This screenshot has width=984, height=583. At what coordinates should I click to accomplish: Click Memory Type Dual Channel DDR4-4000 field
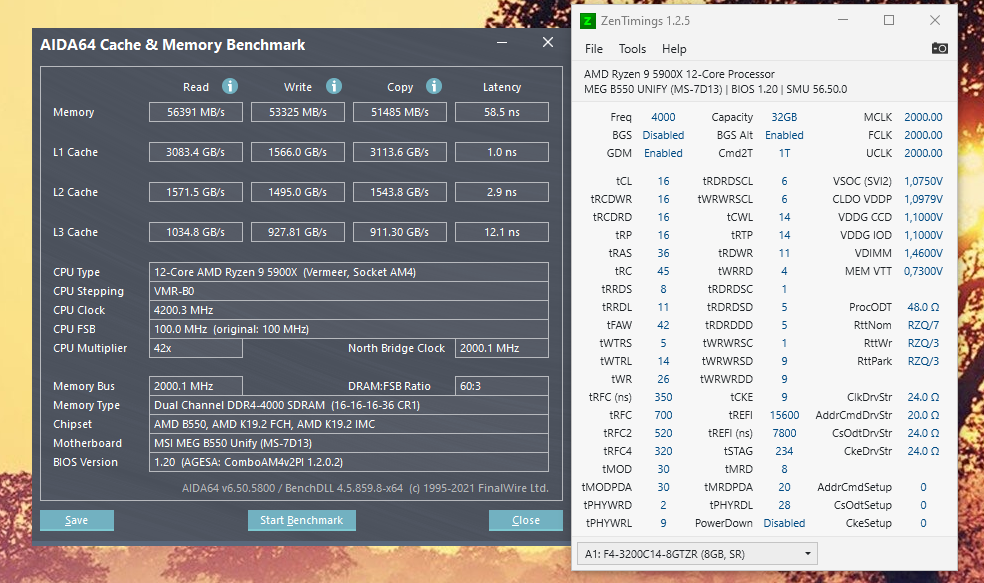click(x=349, y=405)
